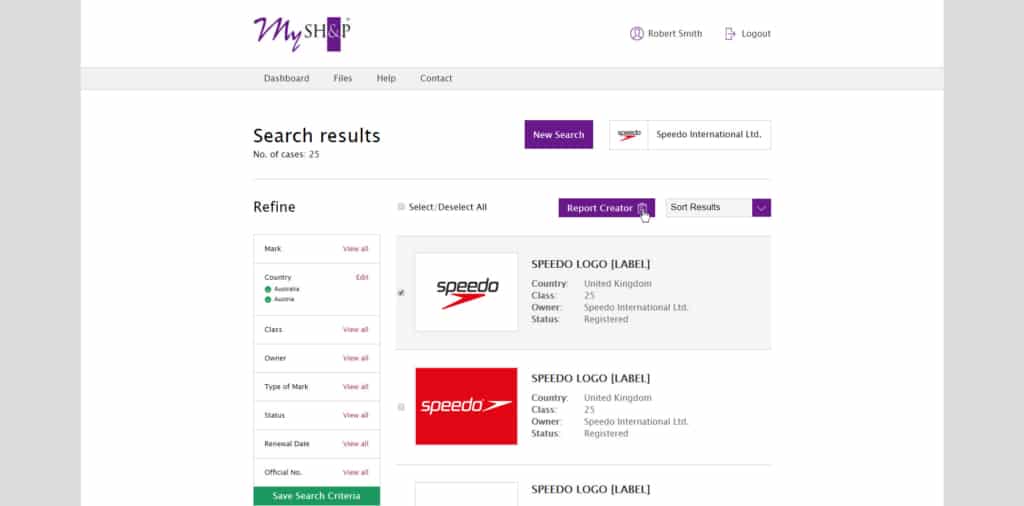Click the MySH&P logo
This screenshot has height=506, width=1024.
pos(302,34)
